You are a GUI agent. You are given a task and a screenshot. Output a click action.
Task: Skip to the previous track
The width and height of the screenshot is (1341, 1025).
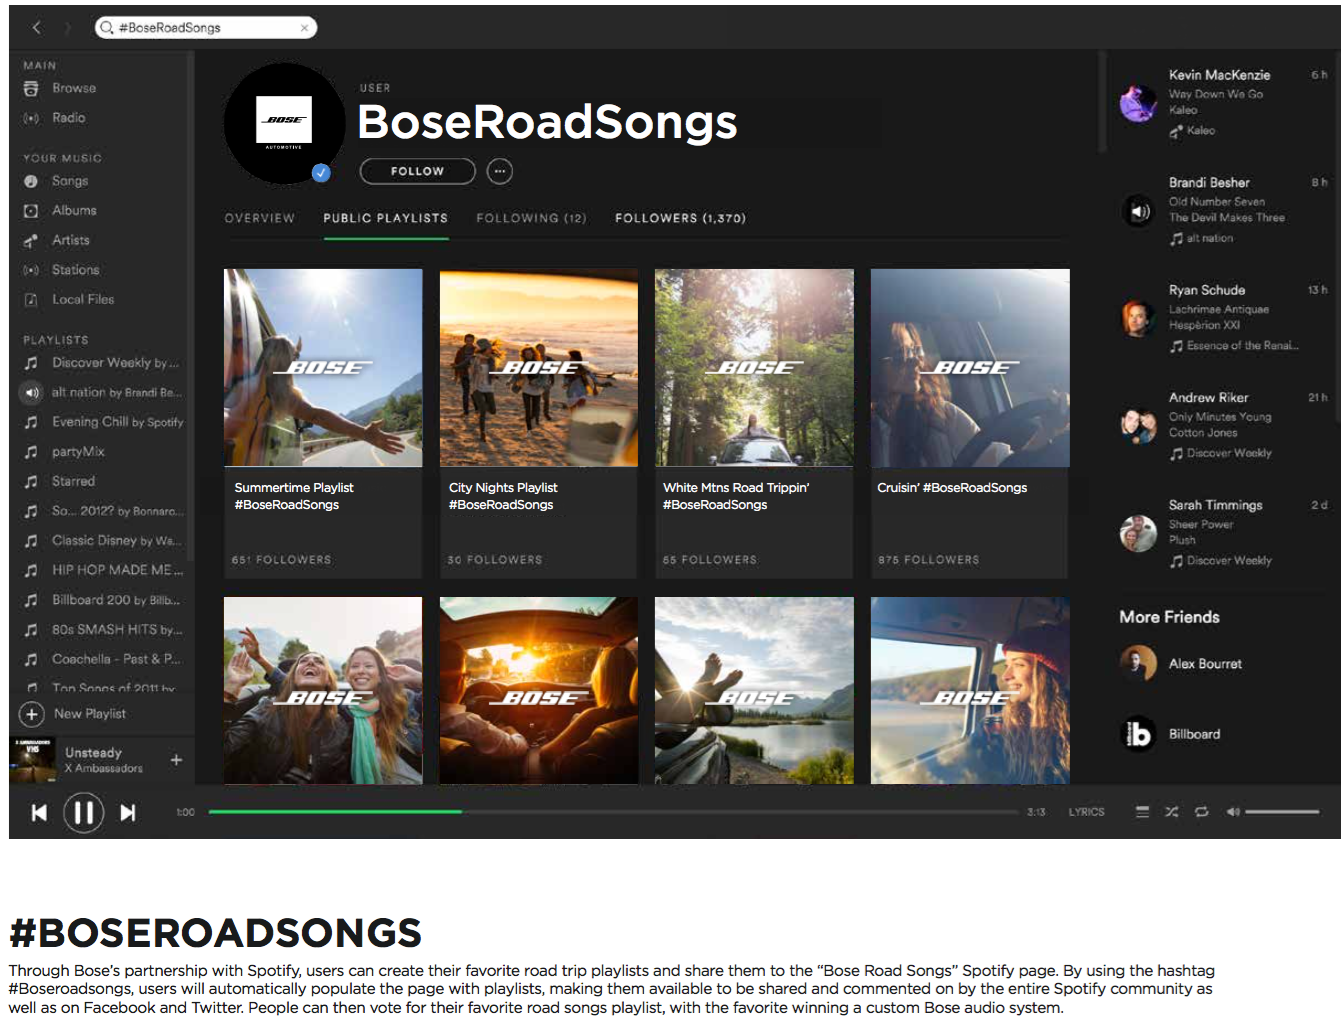click(x=39, y=812)
